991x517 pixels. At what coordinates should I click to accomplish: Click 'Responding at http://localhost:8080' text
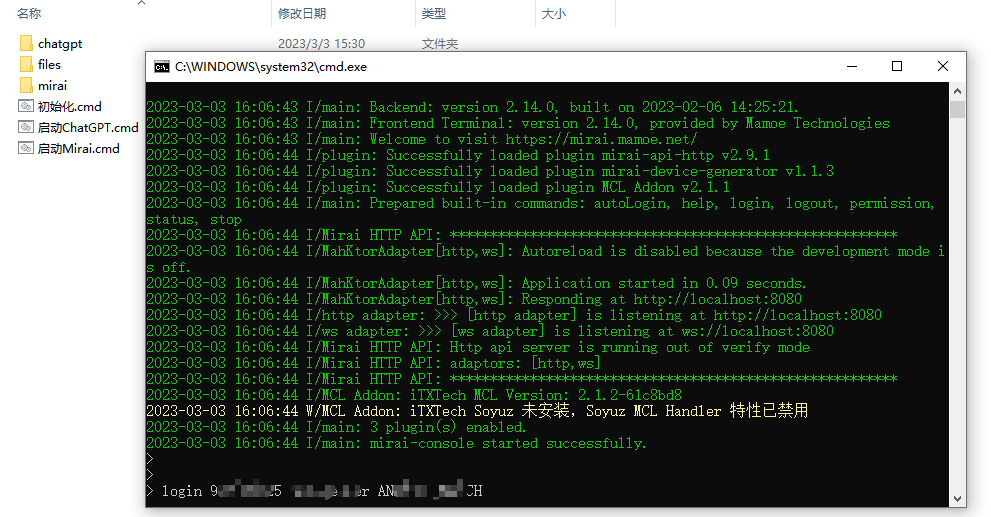[x=661, y=299]
